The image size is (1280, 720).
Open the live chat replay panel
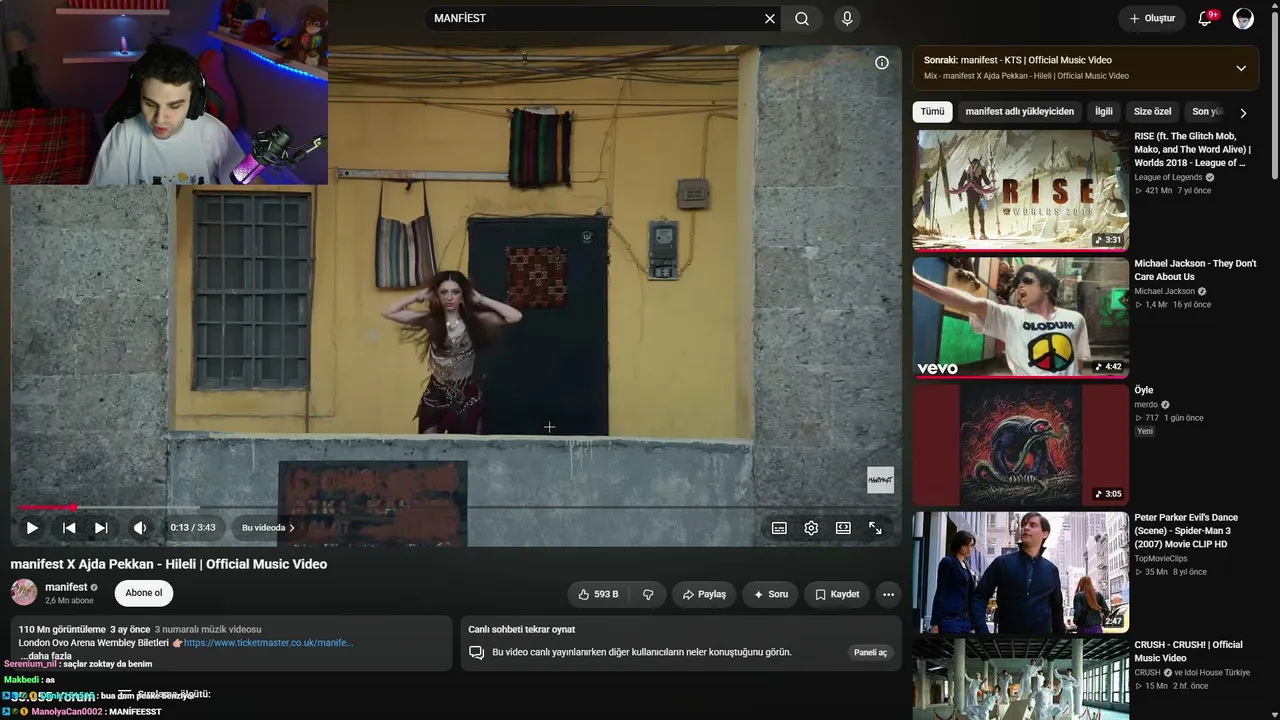click(x=870, y=652)
